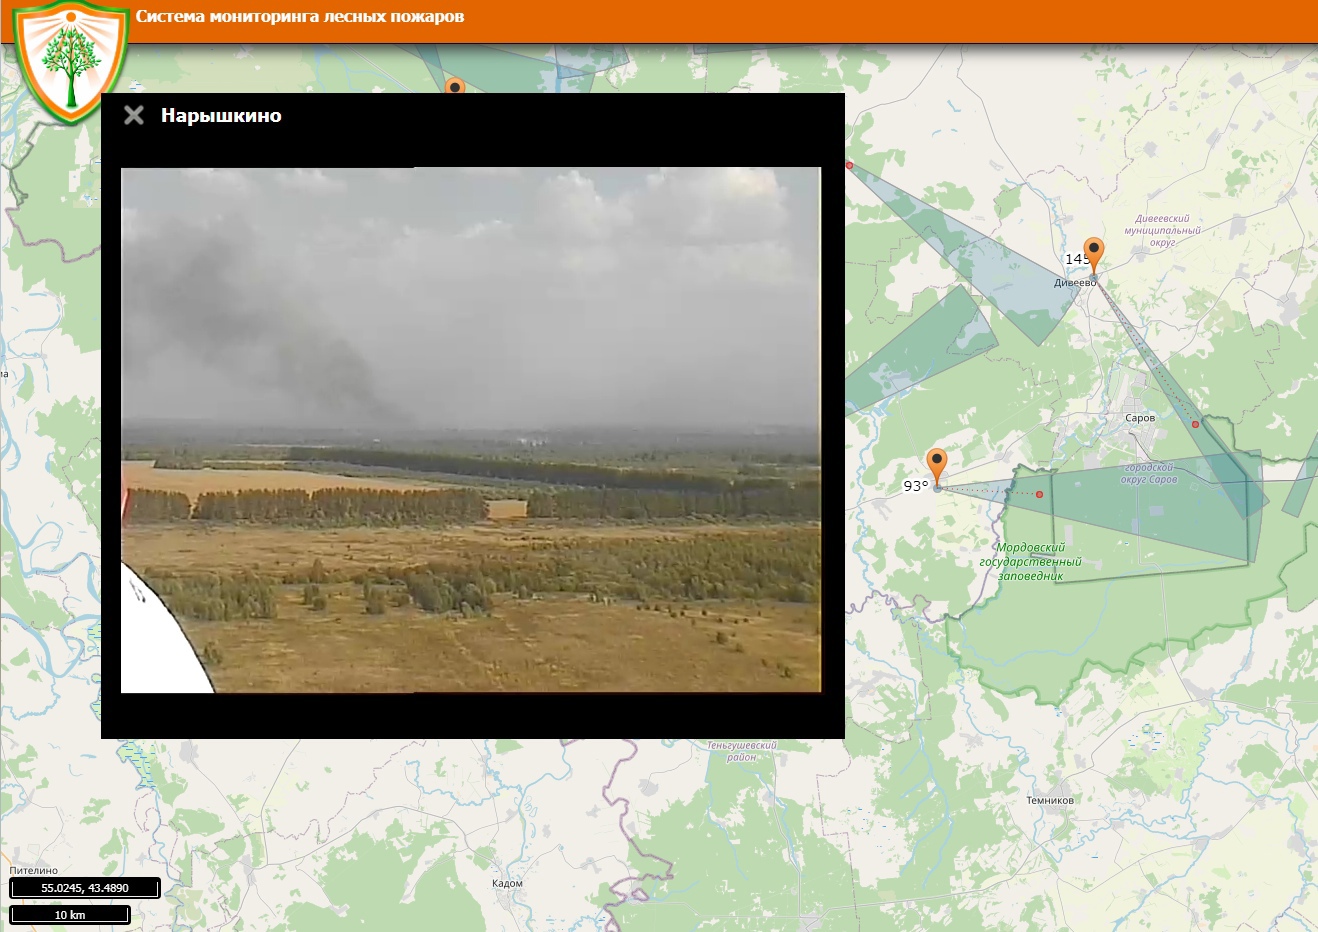Close the Нарышкино camera popup
Viewport: 1318px width, 932px height.
click(x=134, y=116)
